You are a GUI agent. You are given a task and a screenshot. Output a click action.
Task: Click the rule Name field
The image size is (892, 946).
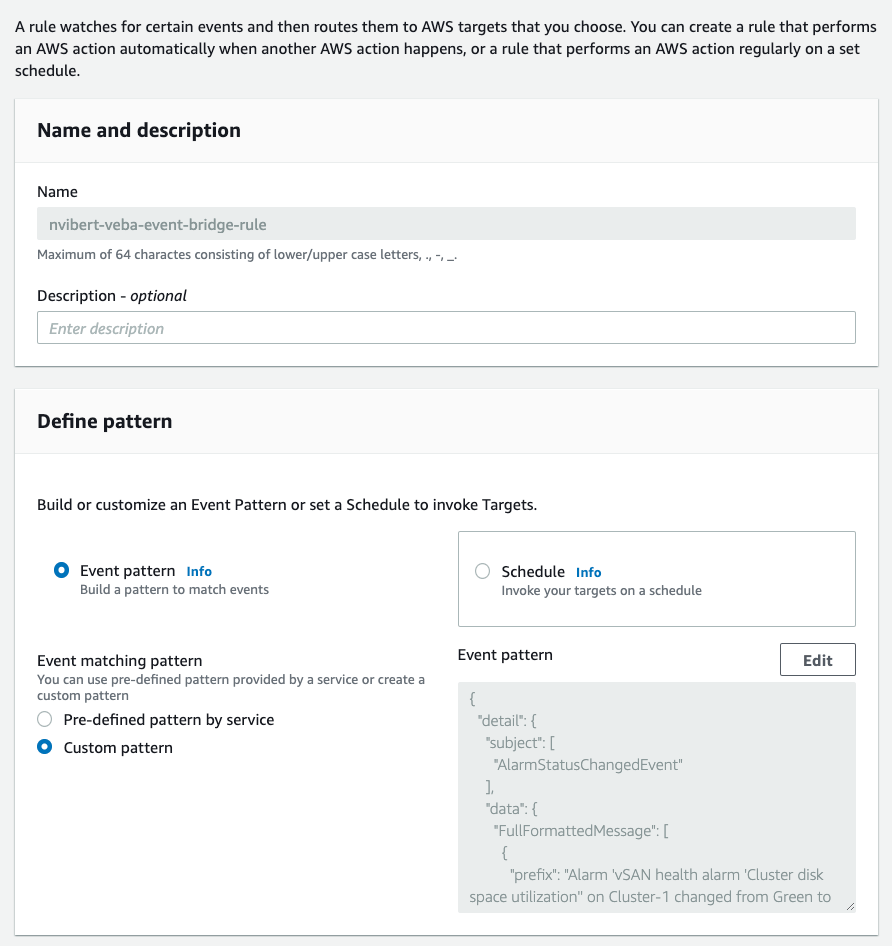pos(446,224)
